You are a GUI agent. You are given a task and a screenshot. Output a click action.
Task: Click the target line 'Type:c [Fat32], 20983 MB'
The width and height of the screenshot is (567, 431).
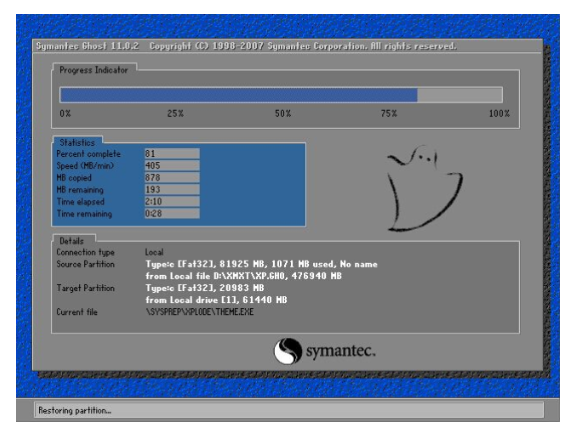coord(205,288)
